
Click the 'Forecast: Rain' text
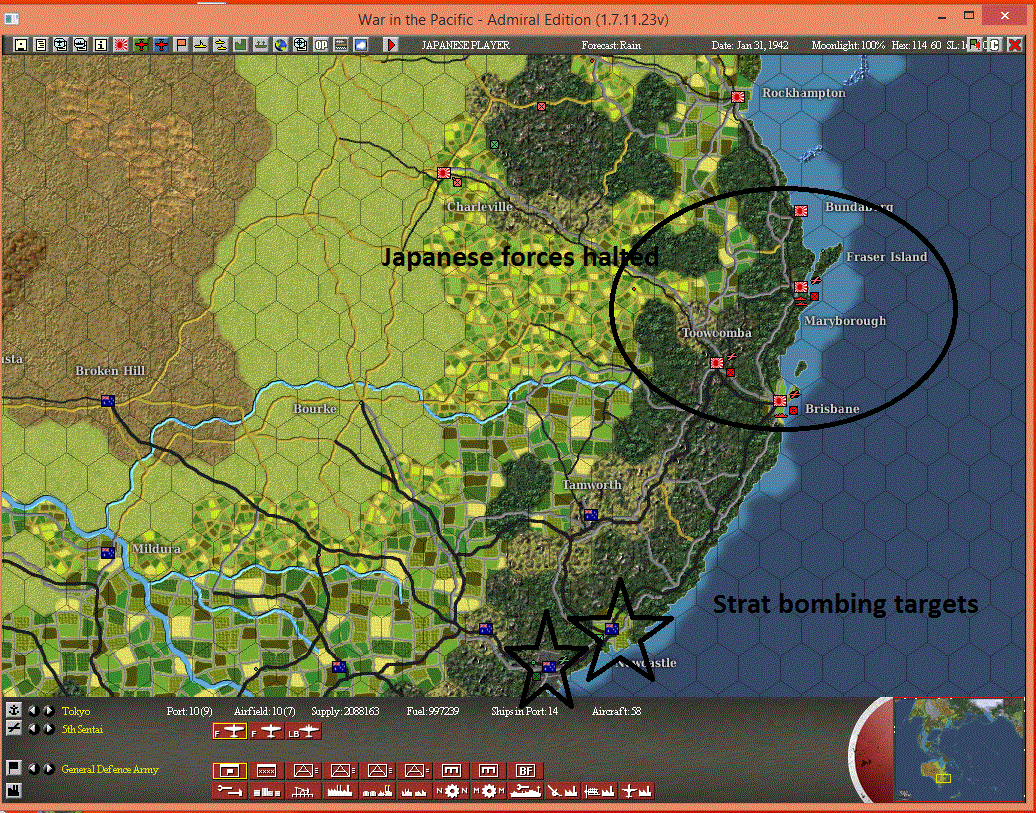click(x=611, y=46)
